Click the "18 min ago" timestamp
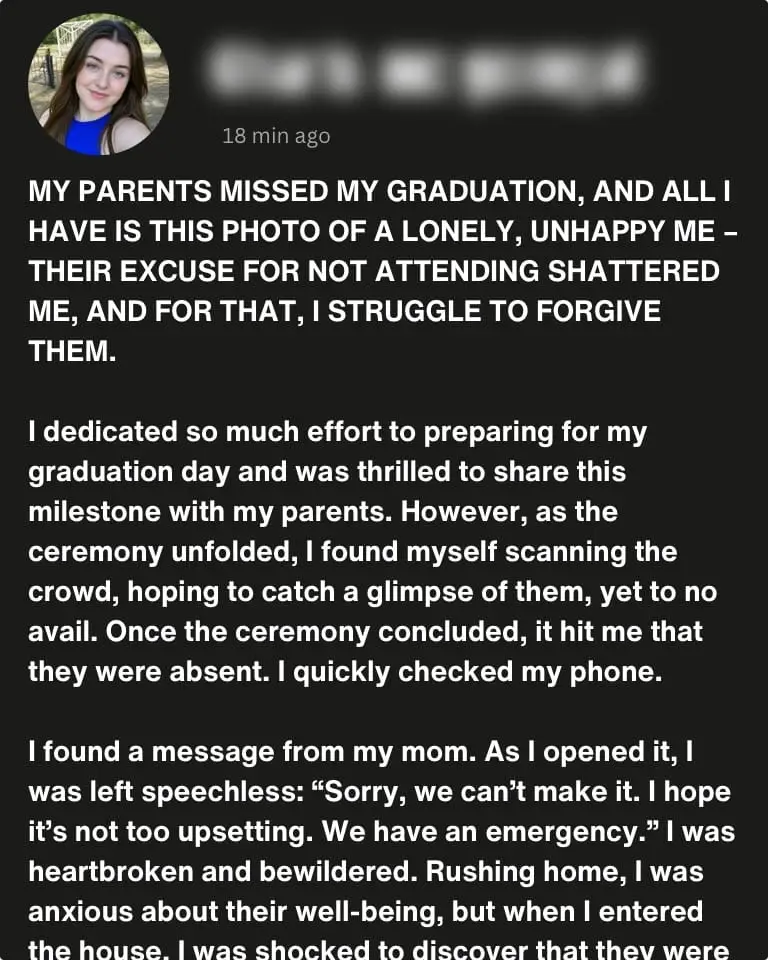The image size is (768, 960). tap(275, 136)
